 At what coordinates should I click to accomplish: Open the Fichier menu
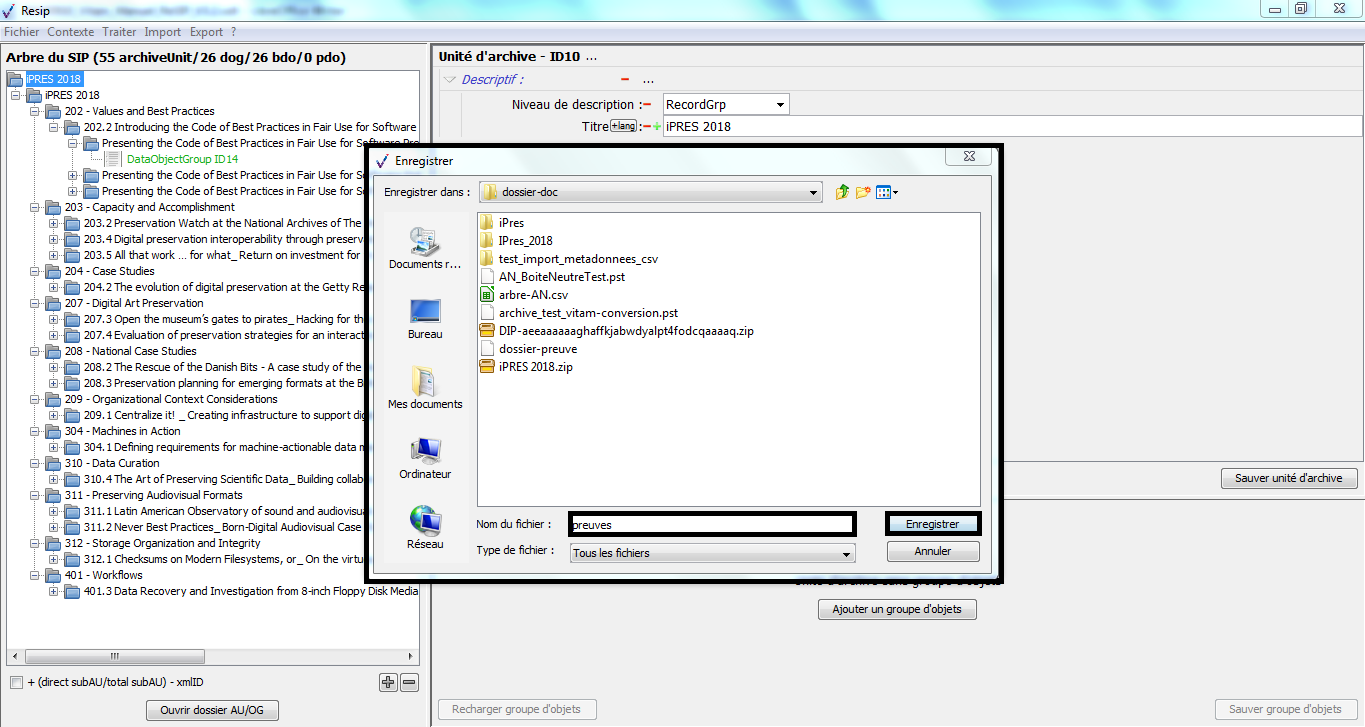[22, 32]
